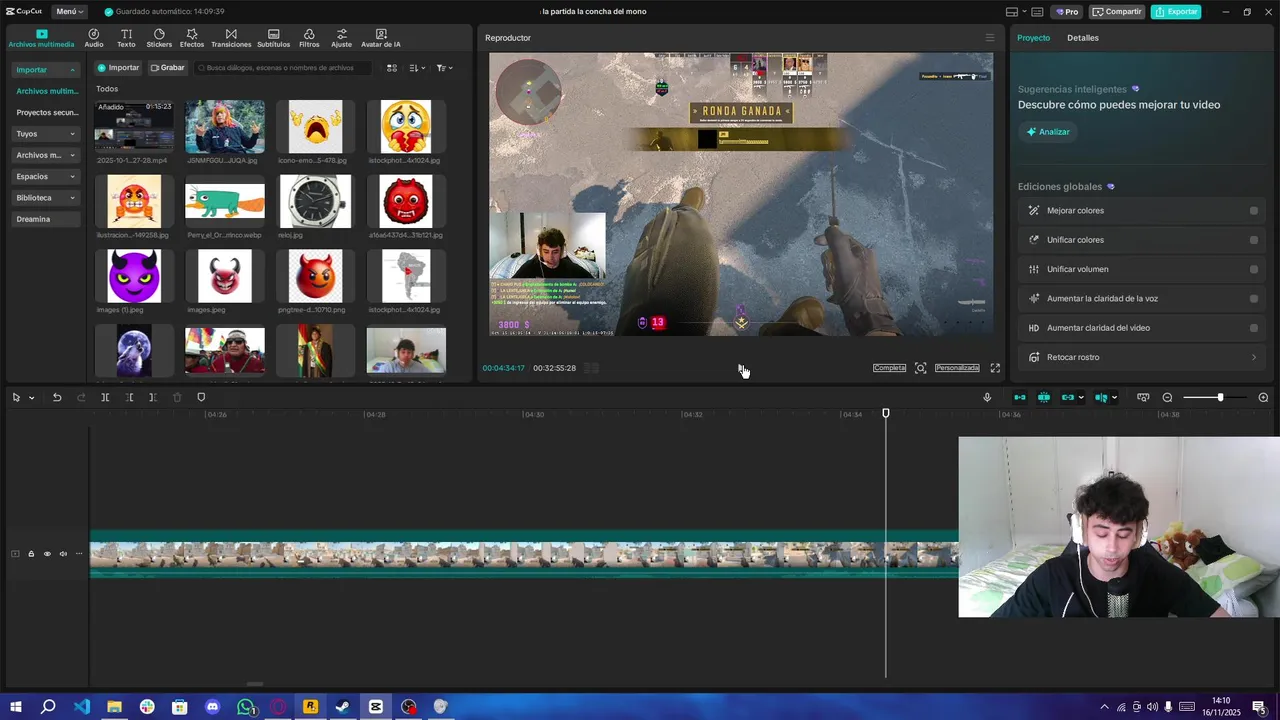
Task: Toggle auto snapping in timeline
Action: 1044,397
